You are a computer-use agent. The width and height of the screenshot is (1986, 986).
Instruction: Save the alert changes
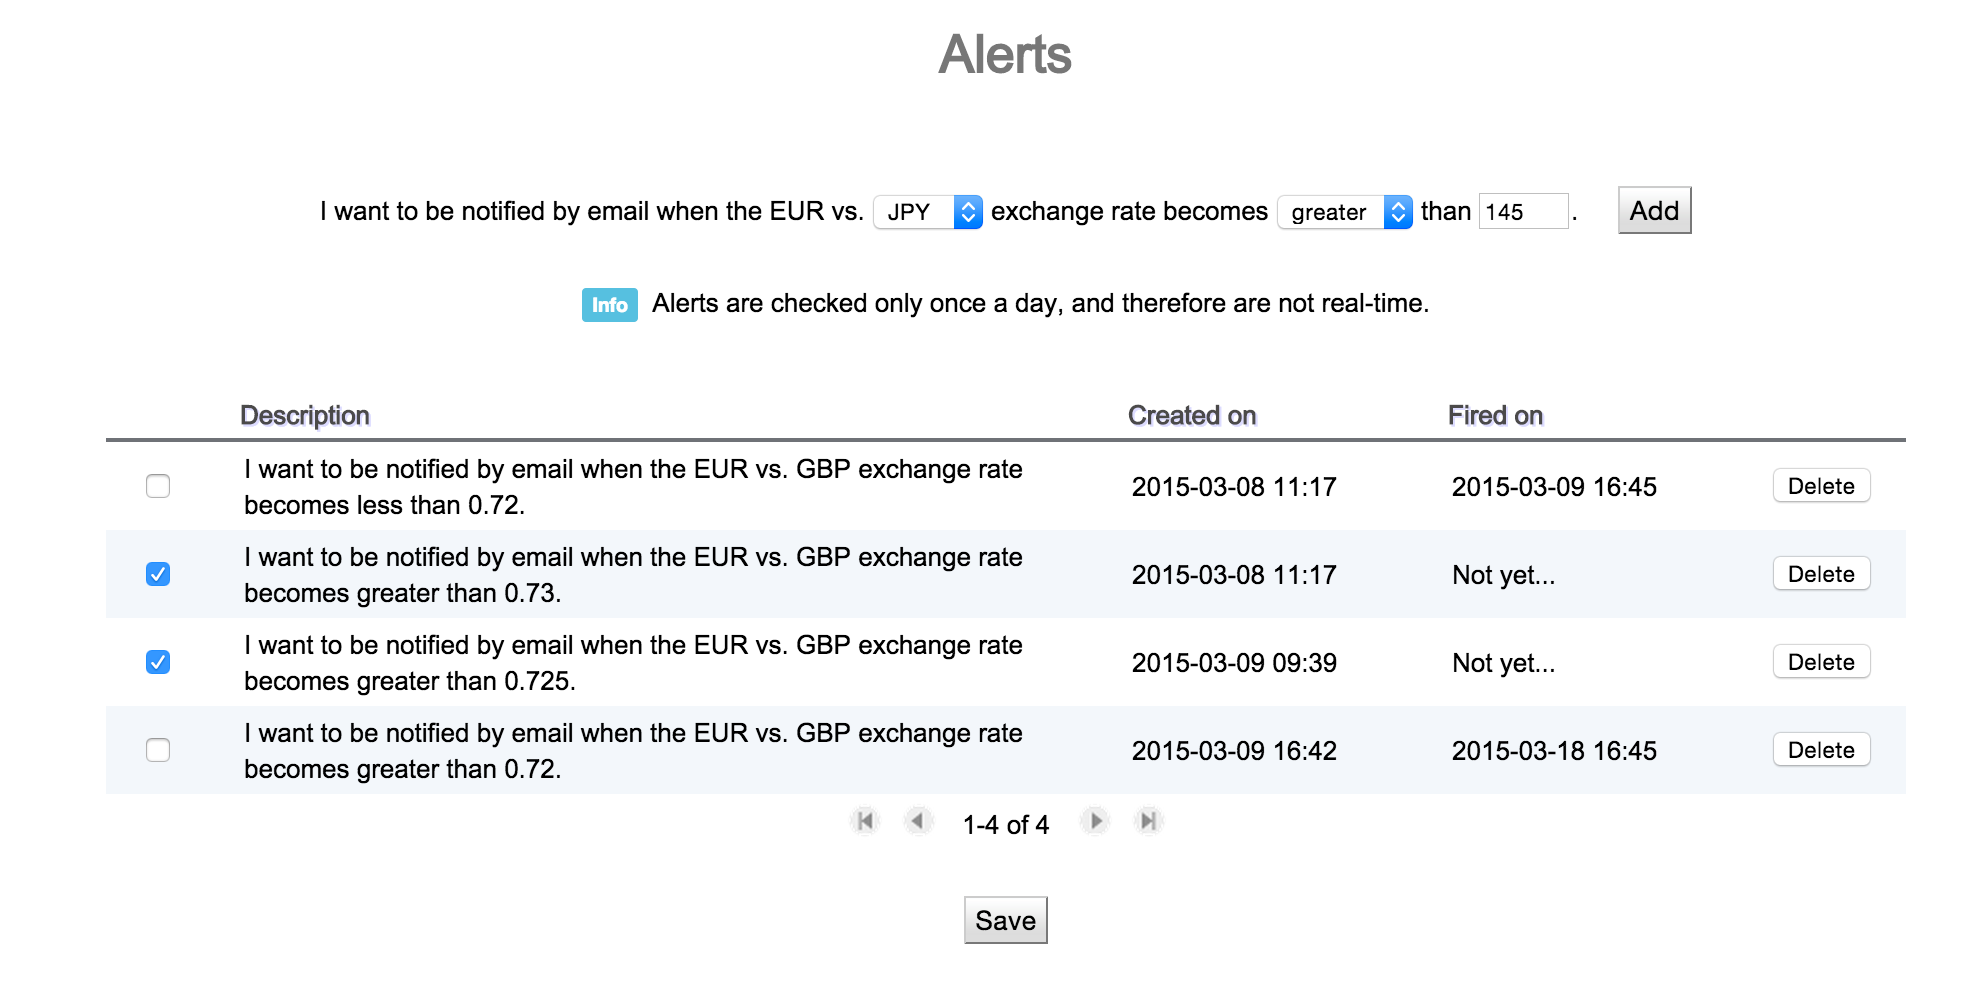click(1005, 920)
